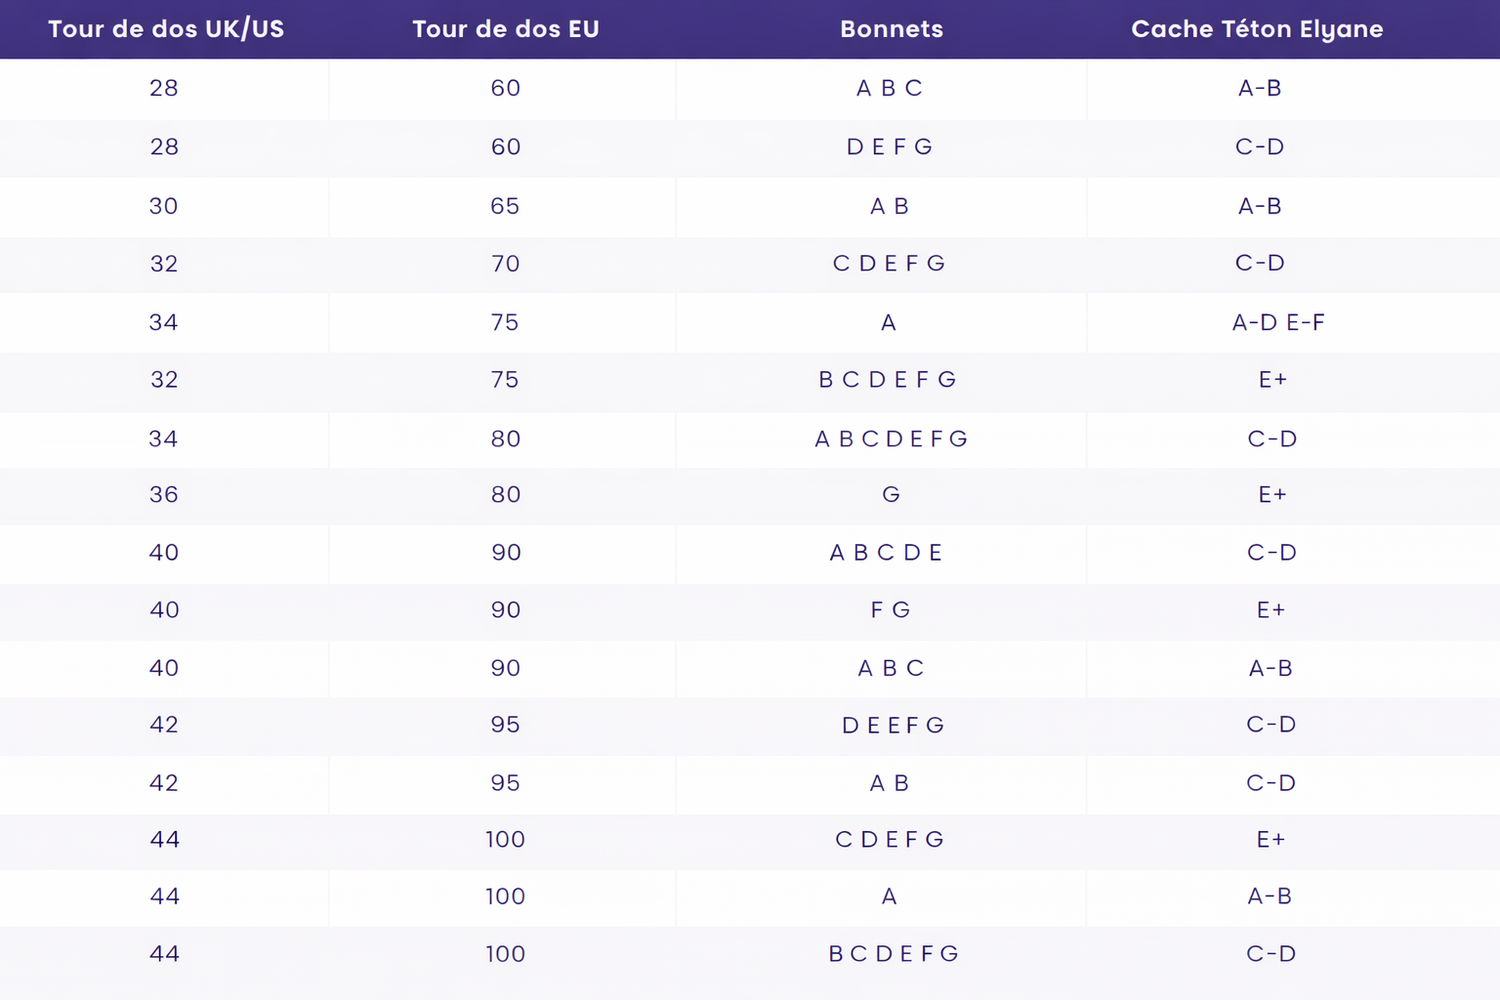This screenshot has height=1000, width=1500.
Task: Click the EU size 65 cell
Action: click(x=505, y=206)
